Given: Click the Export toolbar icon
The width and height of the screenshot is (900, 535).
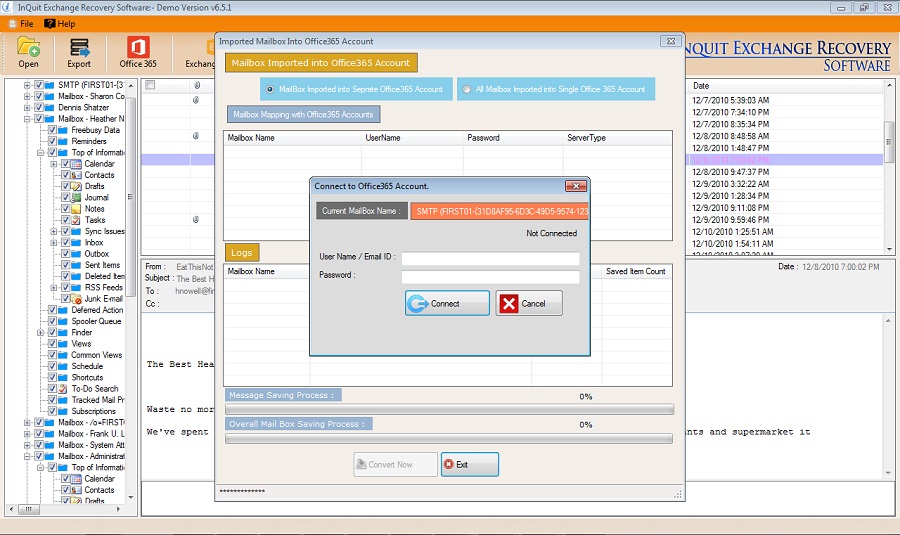Looking at the screenshot, I should [79, 52].
